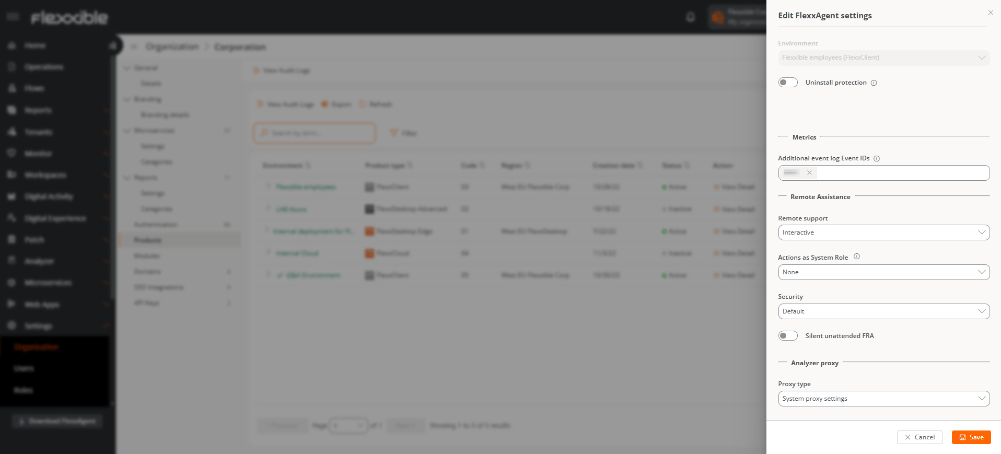Click the Cancel button

(920, 437)
